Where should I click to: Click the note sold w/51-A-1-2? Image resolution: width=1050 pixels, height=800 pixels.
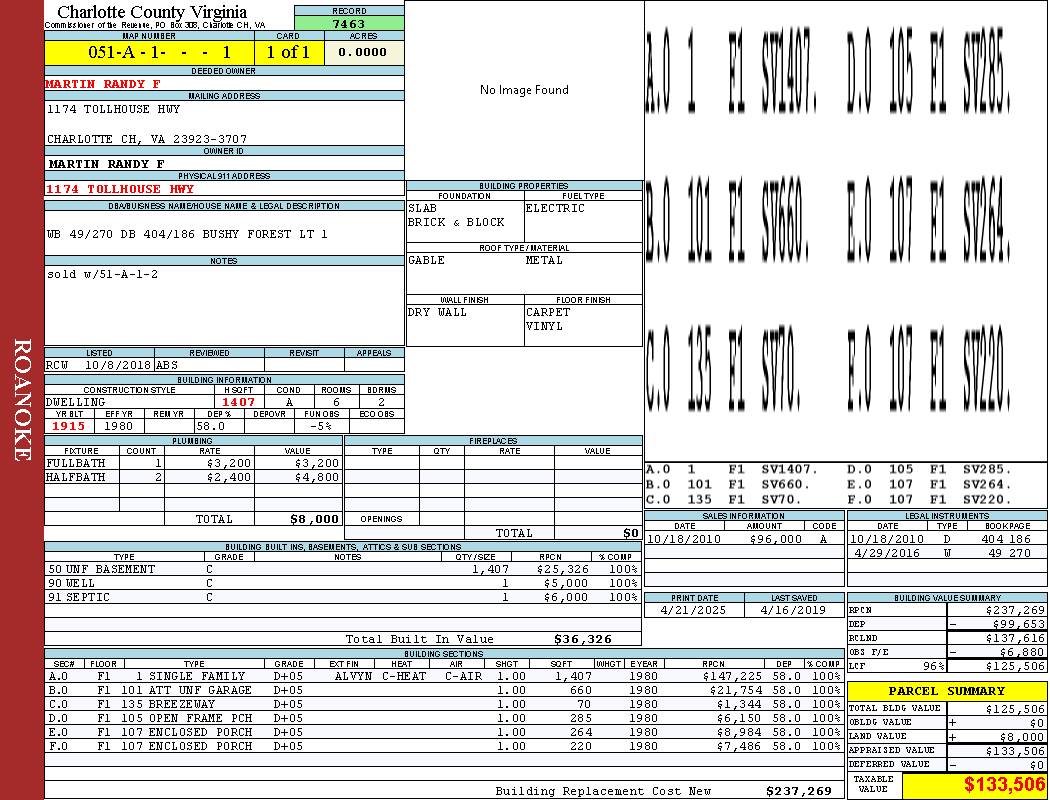tap(102, 274)
